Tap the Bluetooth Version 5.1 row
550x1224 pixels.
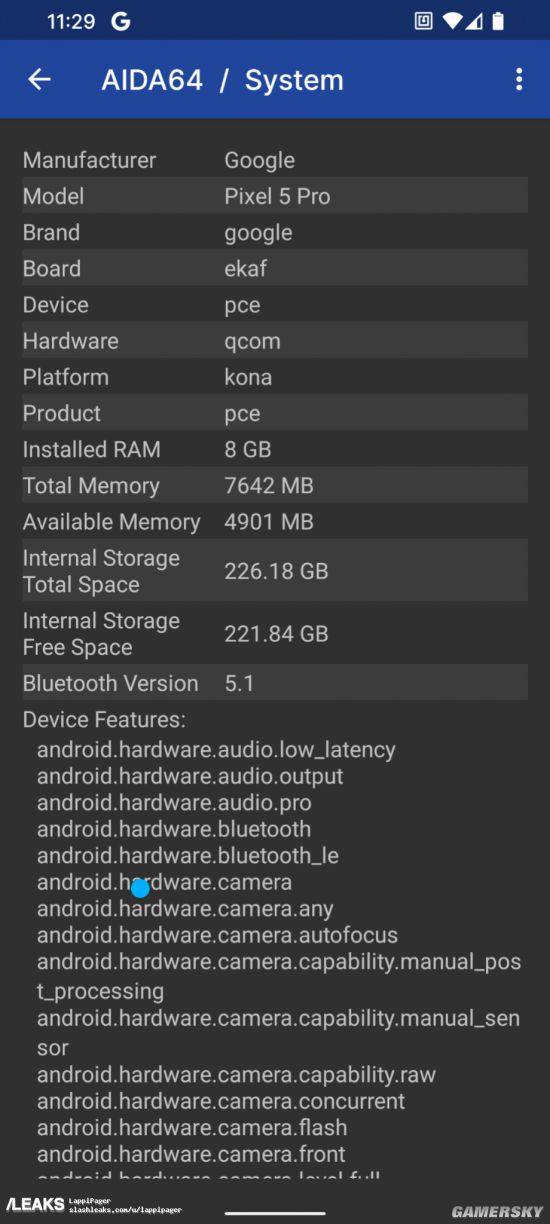click(275, 683)
